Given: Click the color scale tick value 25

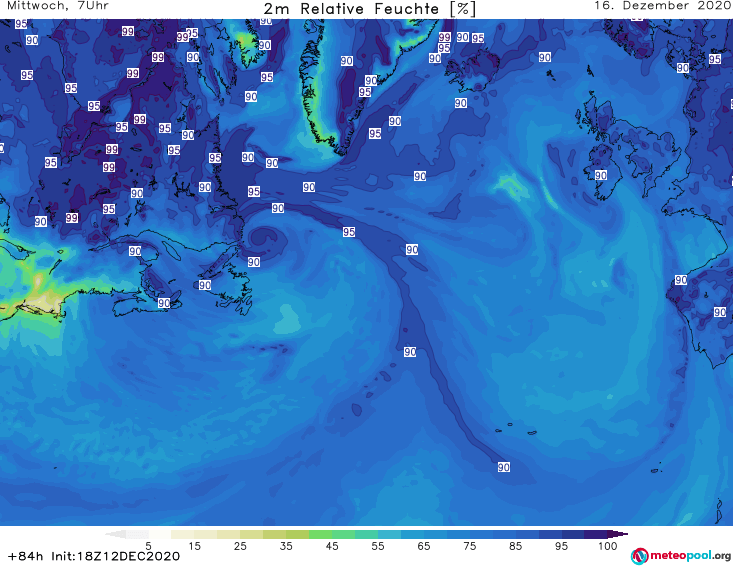Looking at the screenshot, I should [x=240, y=545].
